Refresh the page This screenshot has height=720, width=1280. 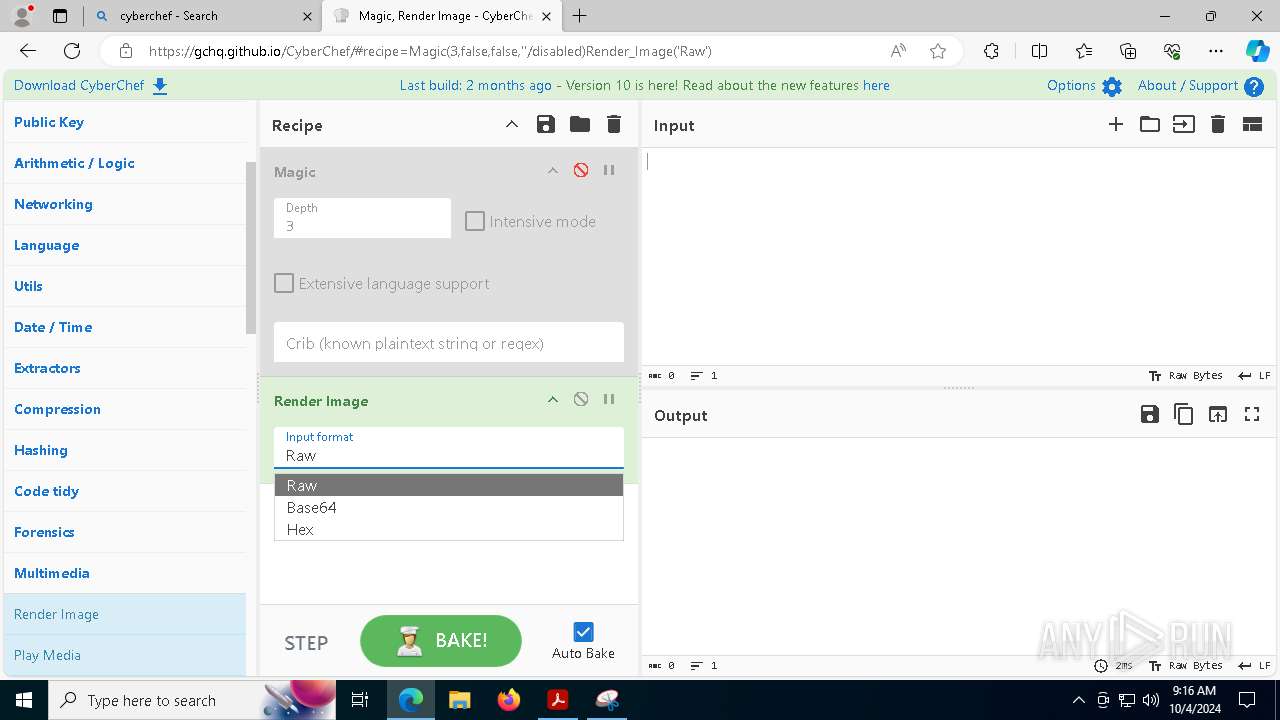pos(72,51)
